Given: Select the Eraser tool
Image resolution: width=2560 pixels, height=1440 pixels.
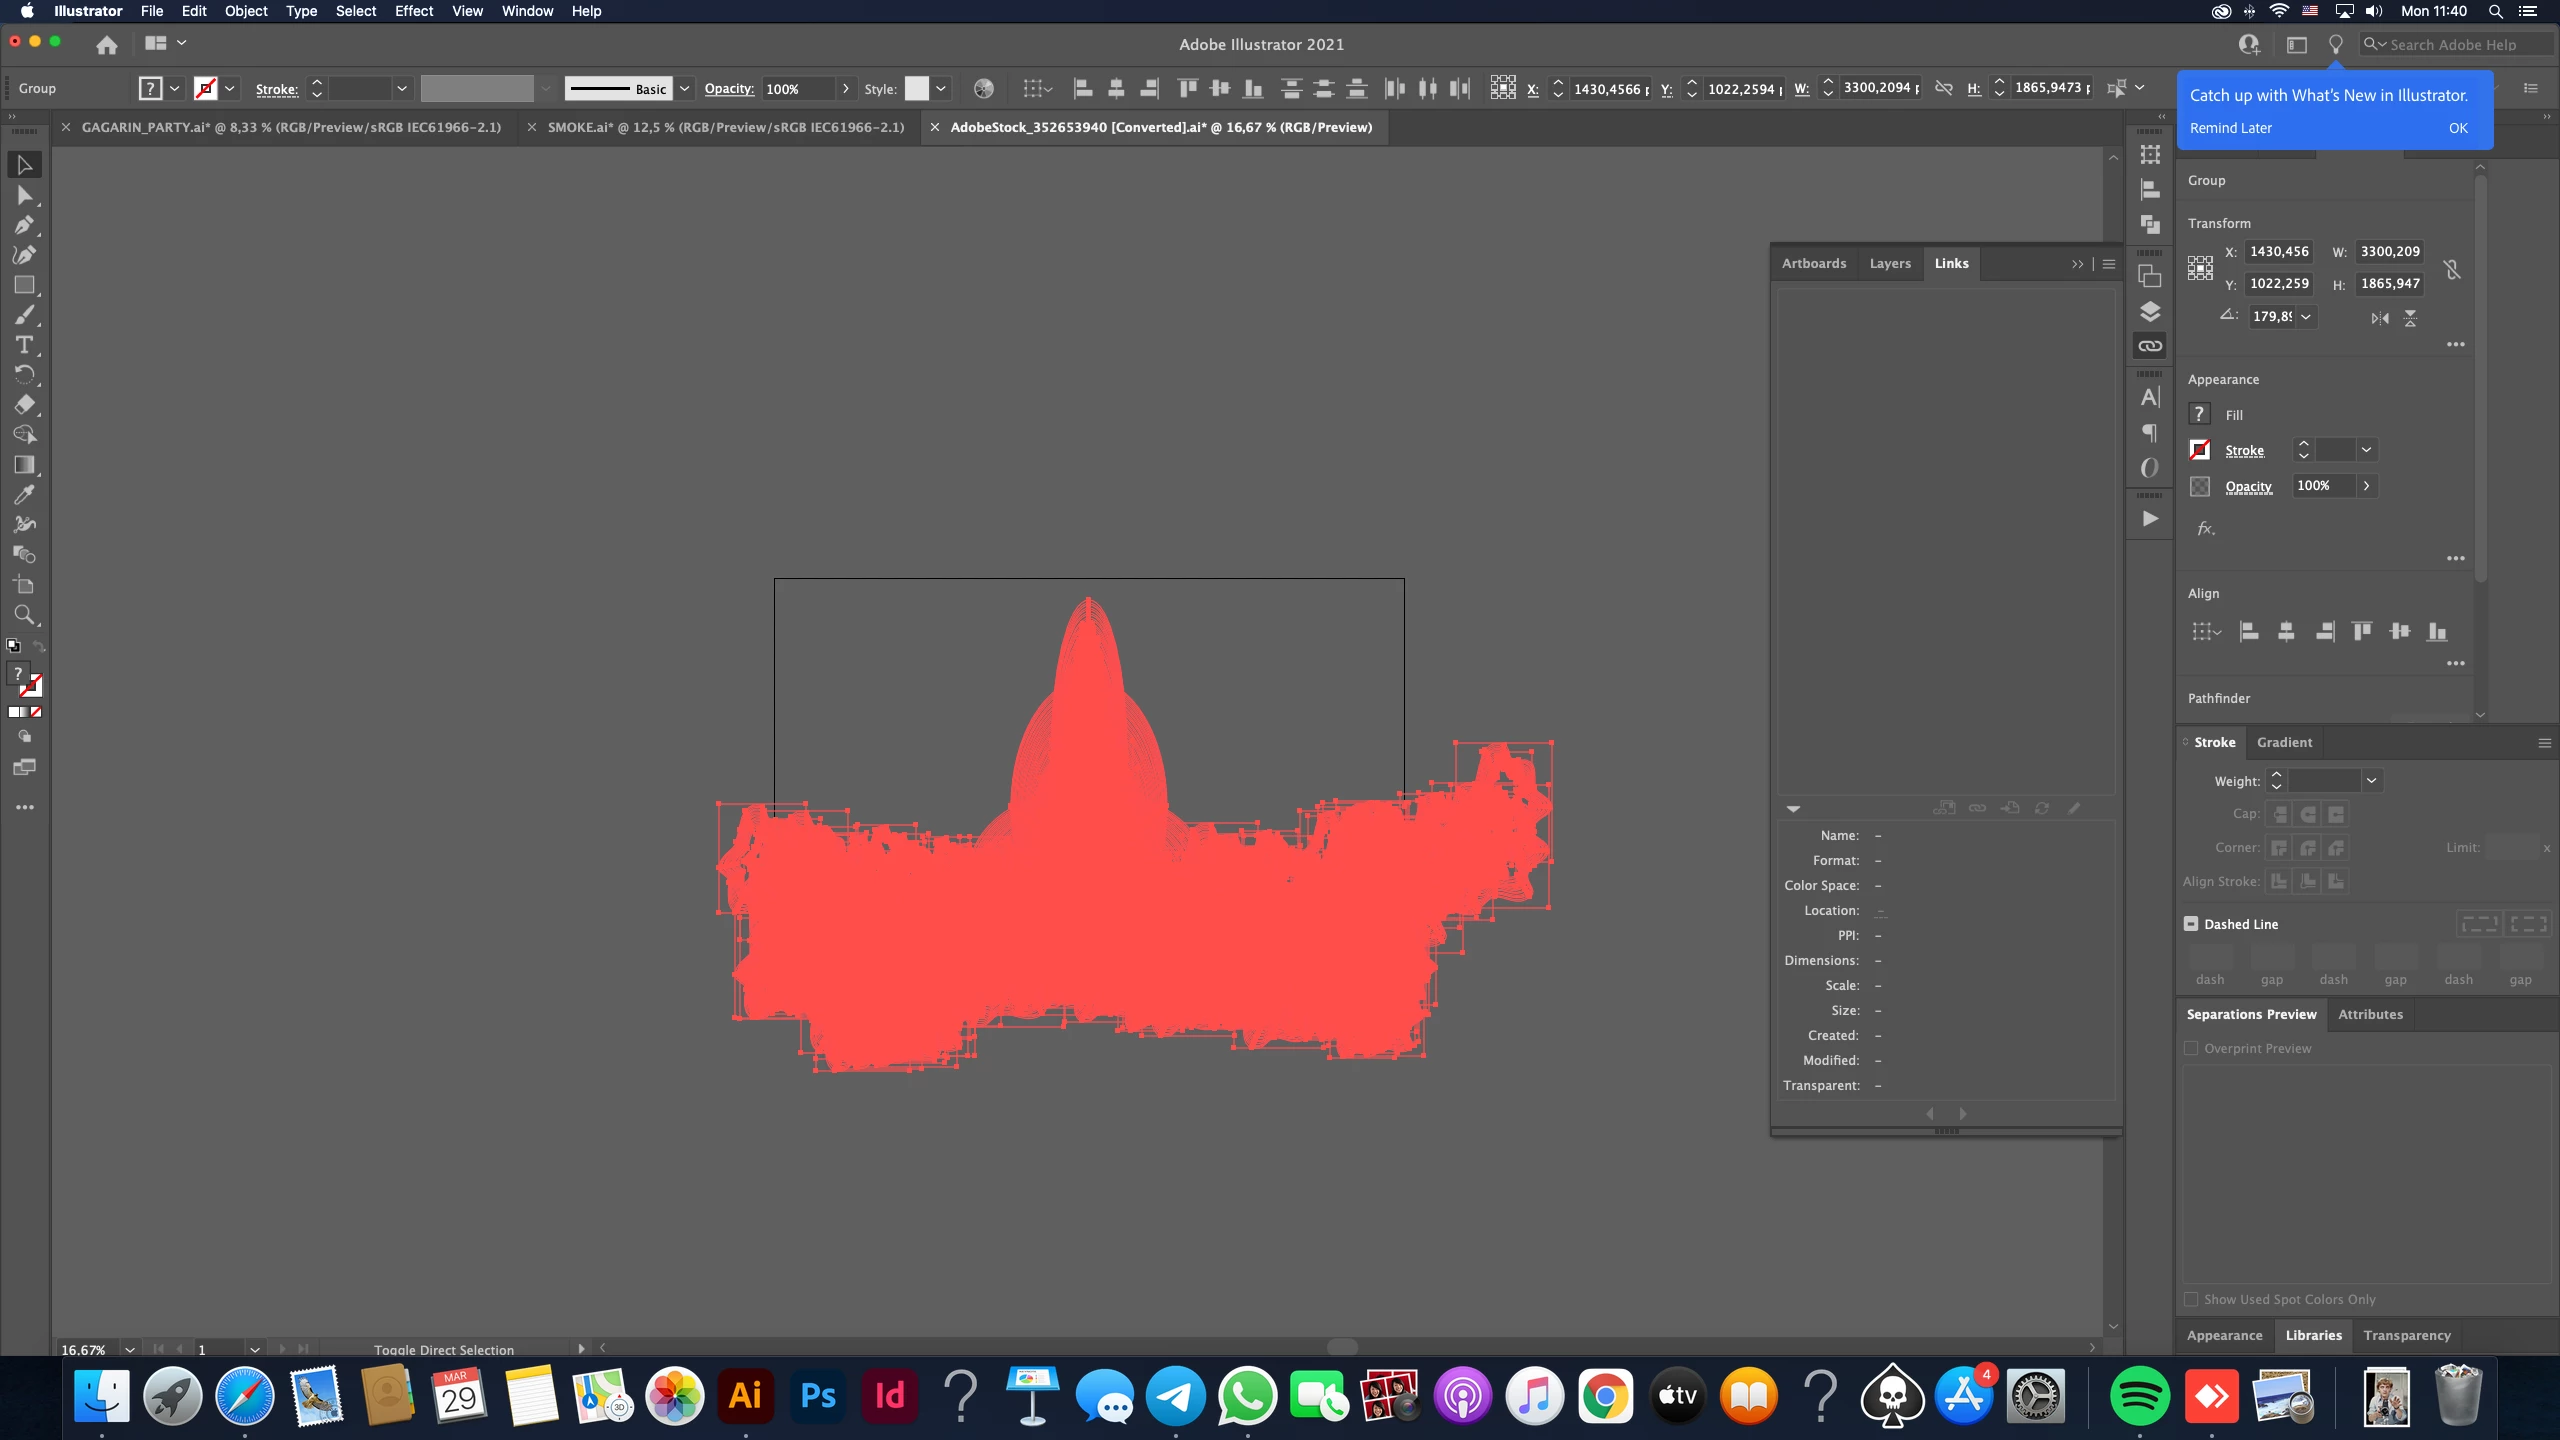Looking at the screenshot, I should coord(24,405).
